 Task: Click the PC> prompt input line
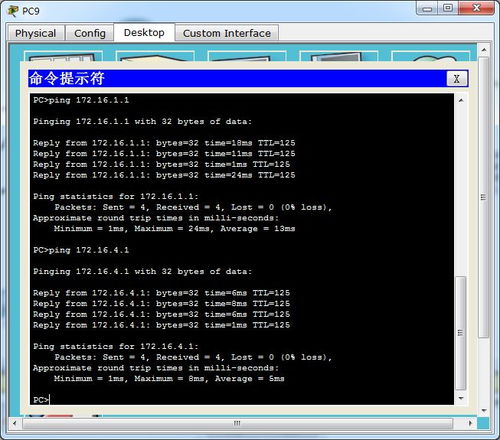tap(242, 399)
